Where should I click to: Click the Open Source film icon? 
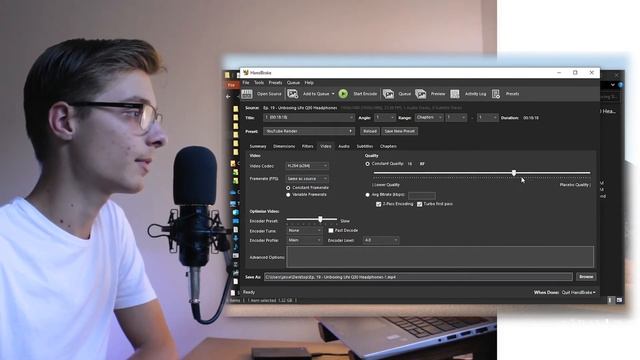247,94
